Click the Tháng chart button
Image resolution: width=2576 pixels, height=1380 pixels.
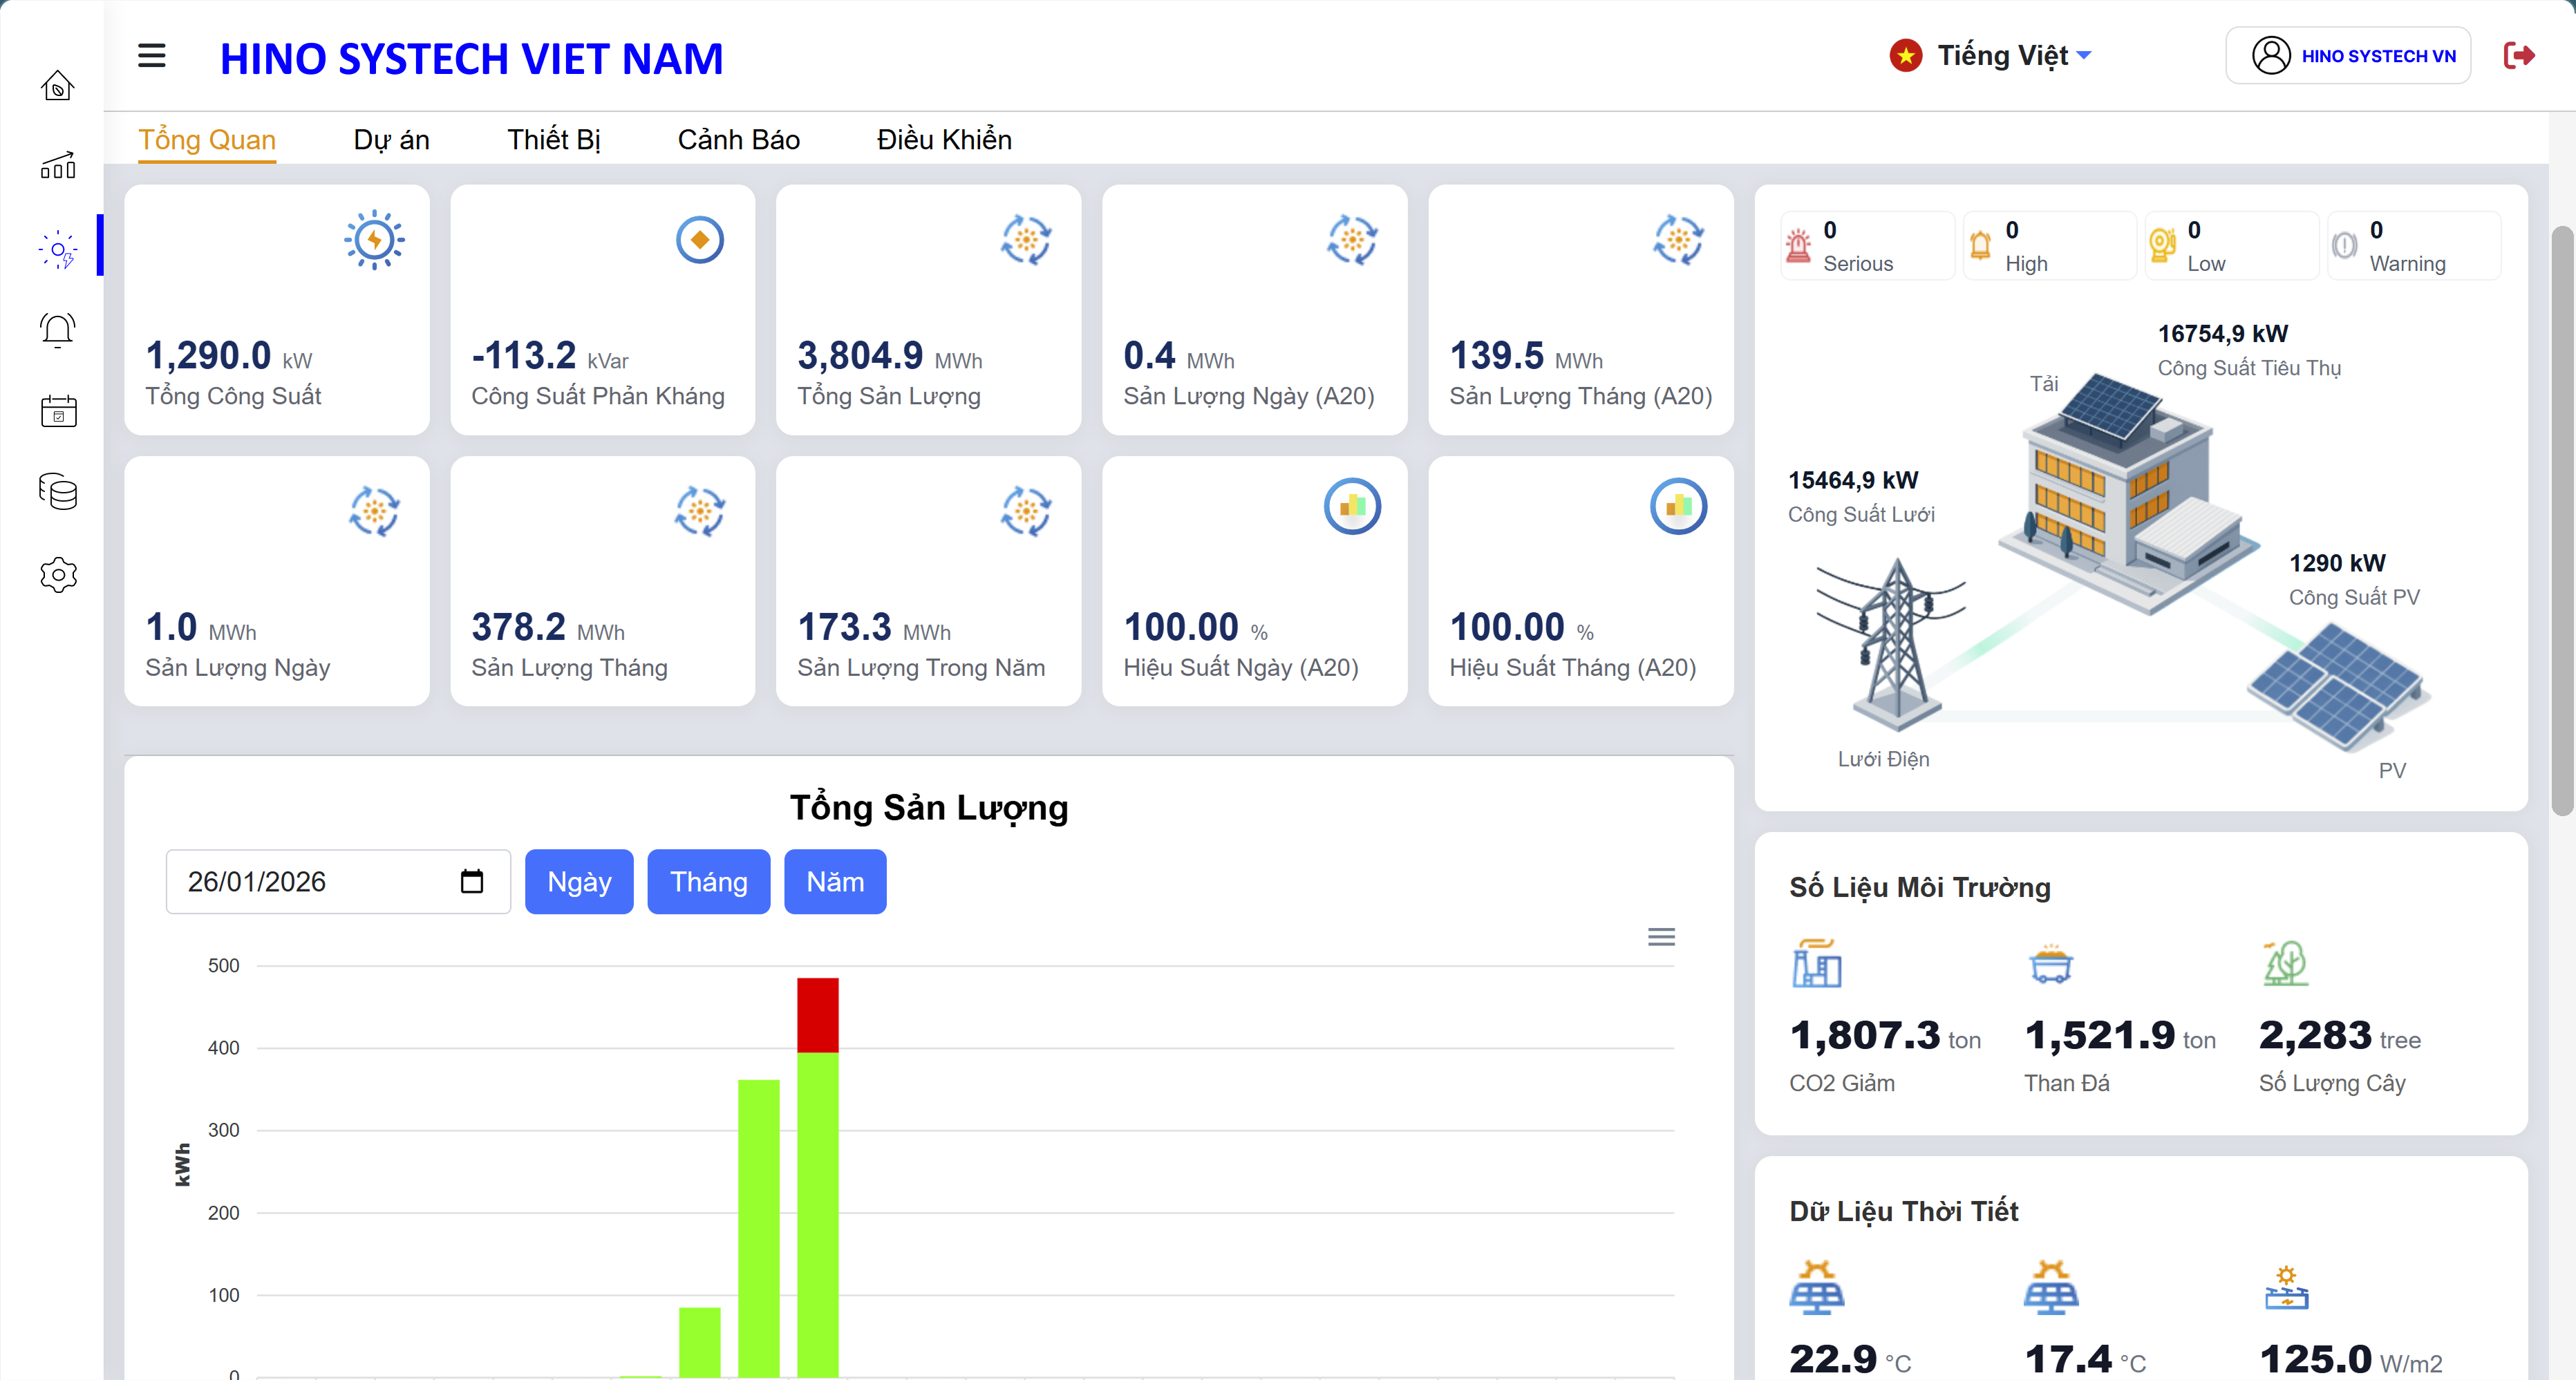(x=708, y=882)
